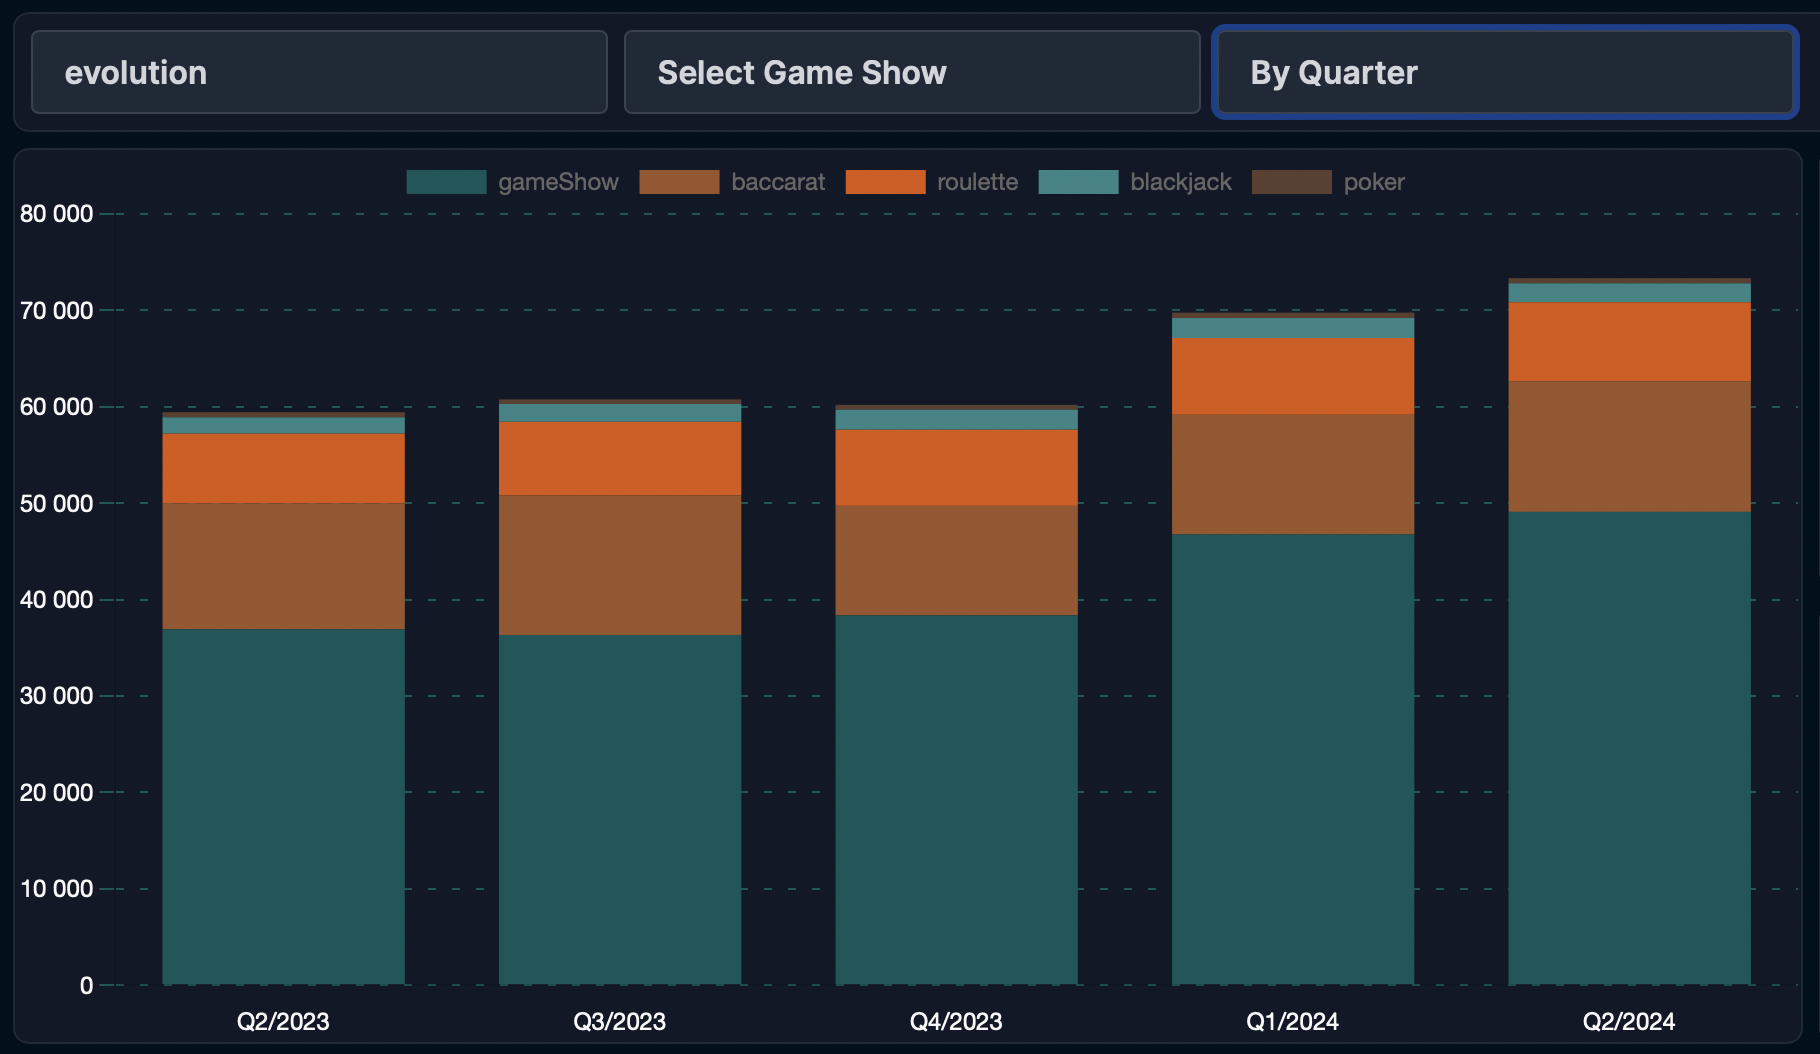Hide the gameShow legend label
This screenshot has width=1820, height=1054.
558,182
